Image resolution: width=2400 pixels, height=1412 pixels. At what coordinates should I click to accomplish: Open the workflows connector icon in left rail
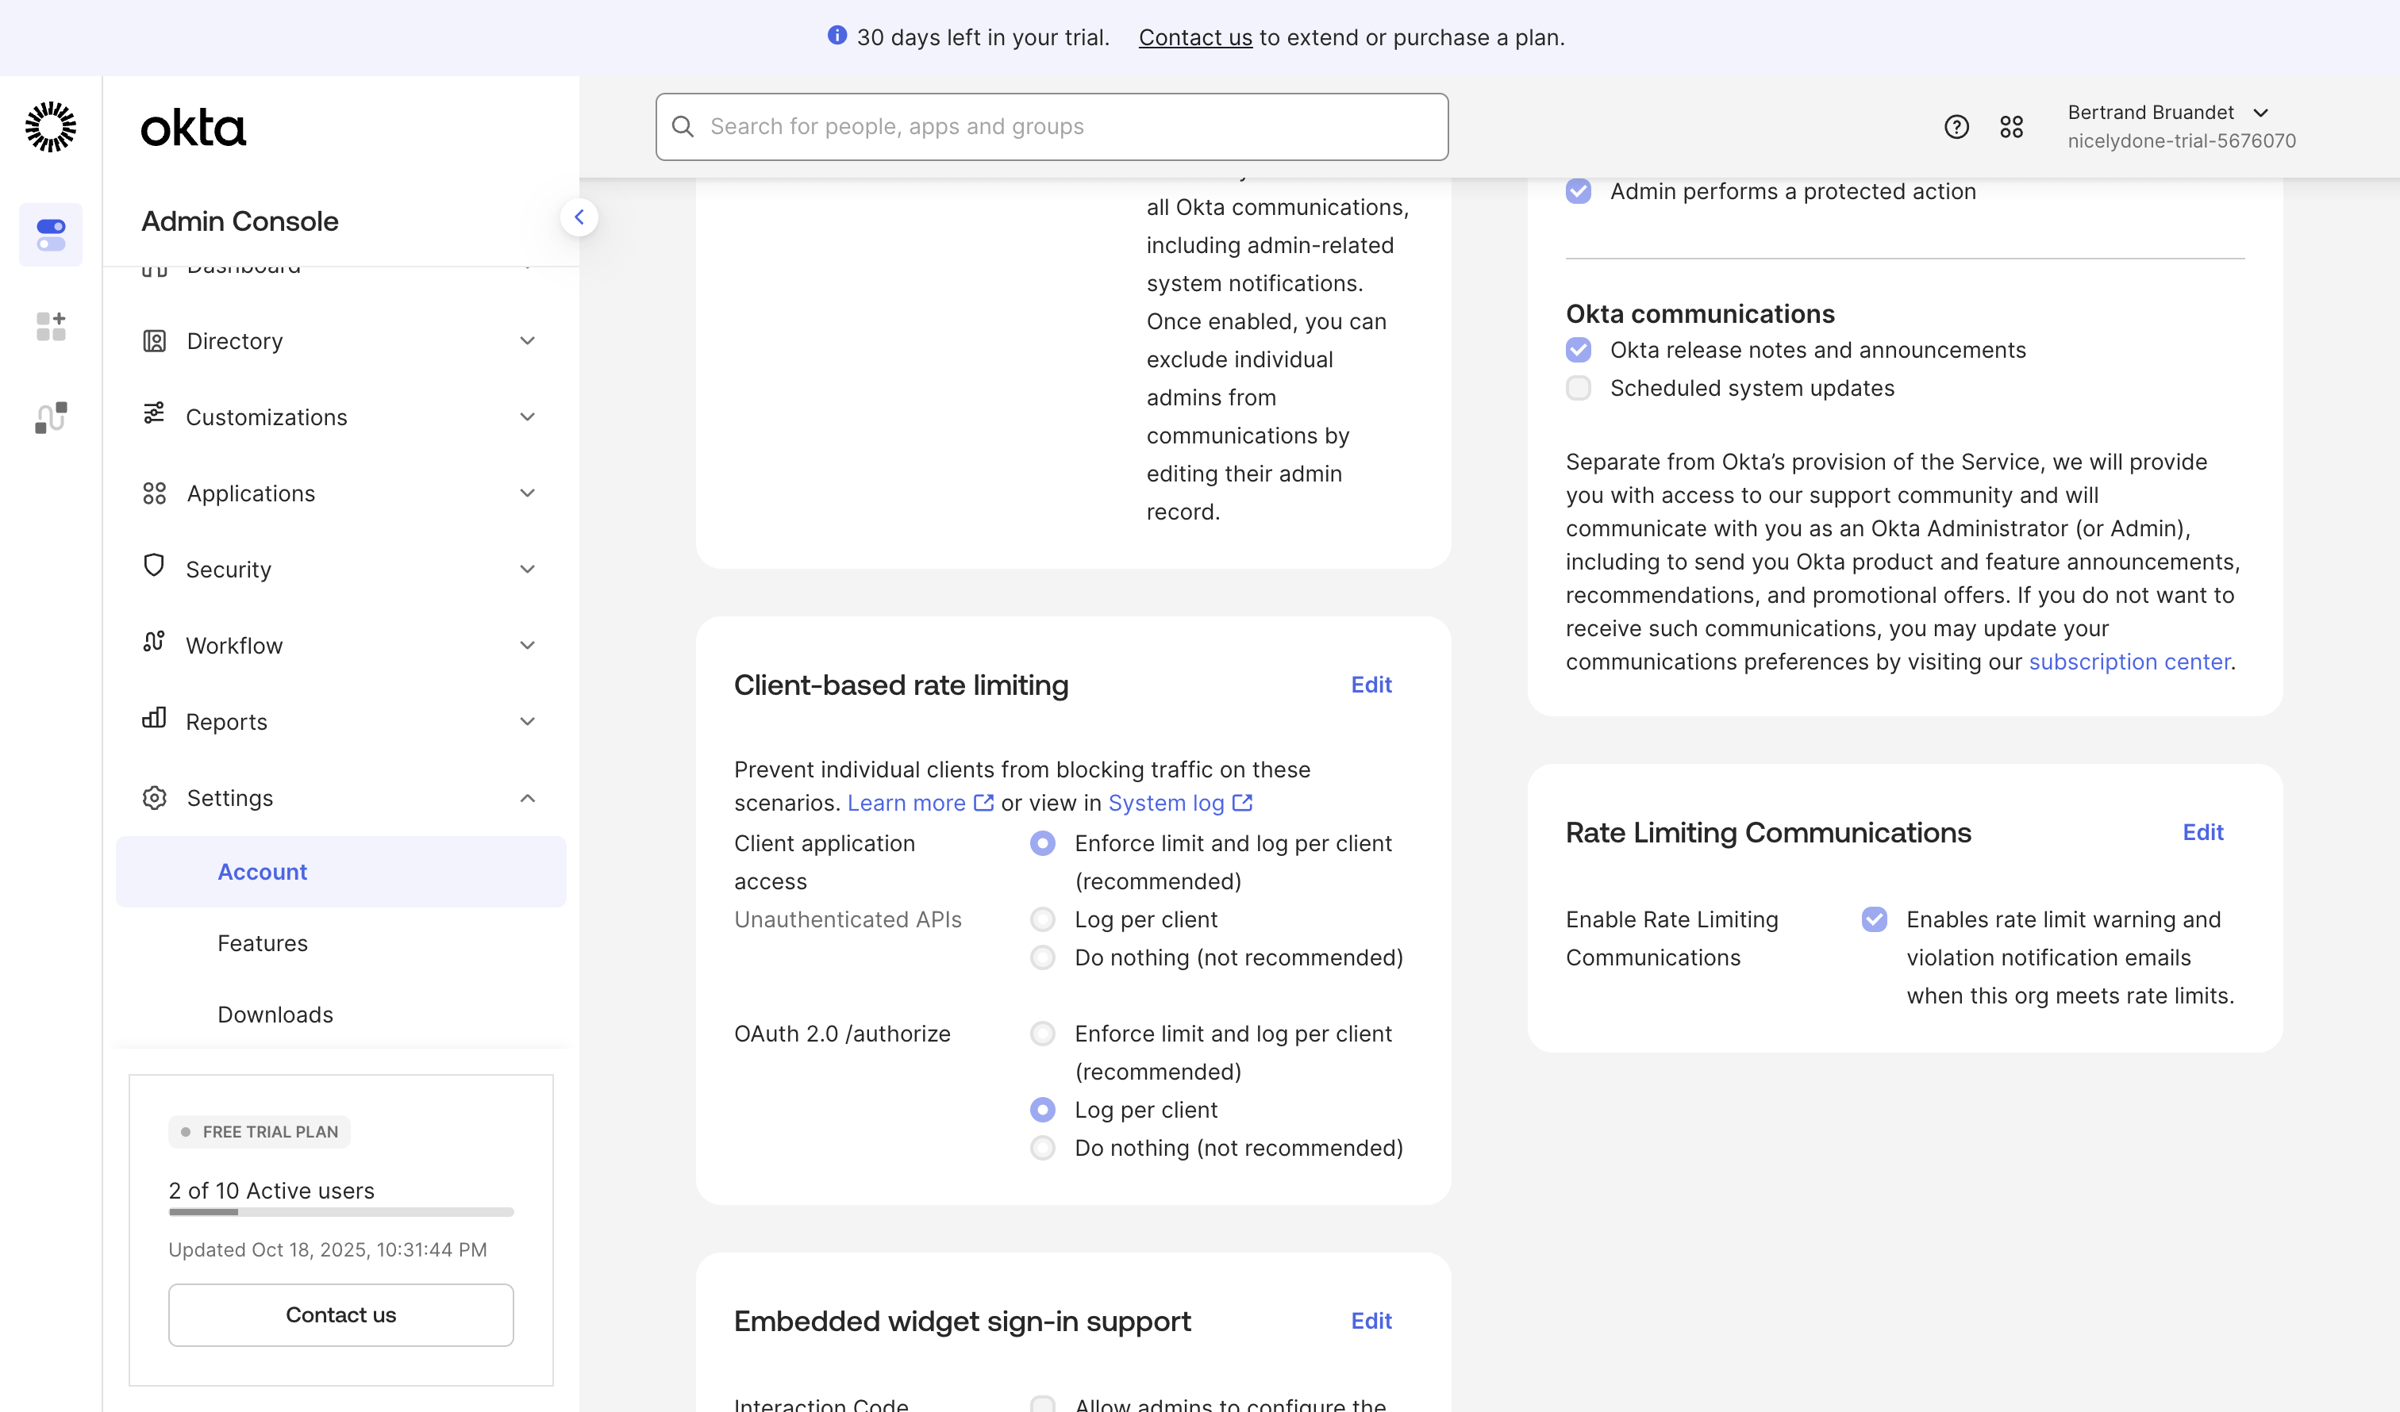[x=51, y=417]
